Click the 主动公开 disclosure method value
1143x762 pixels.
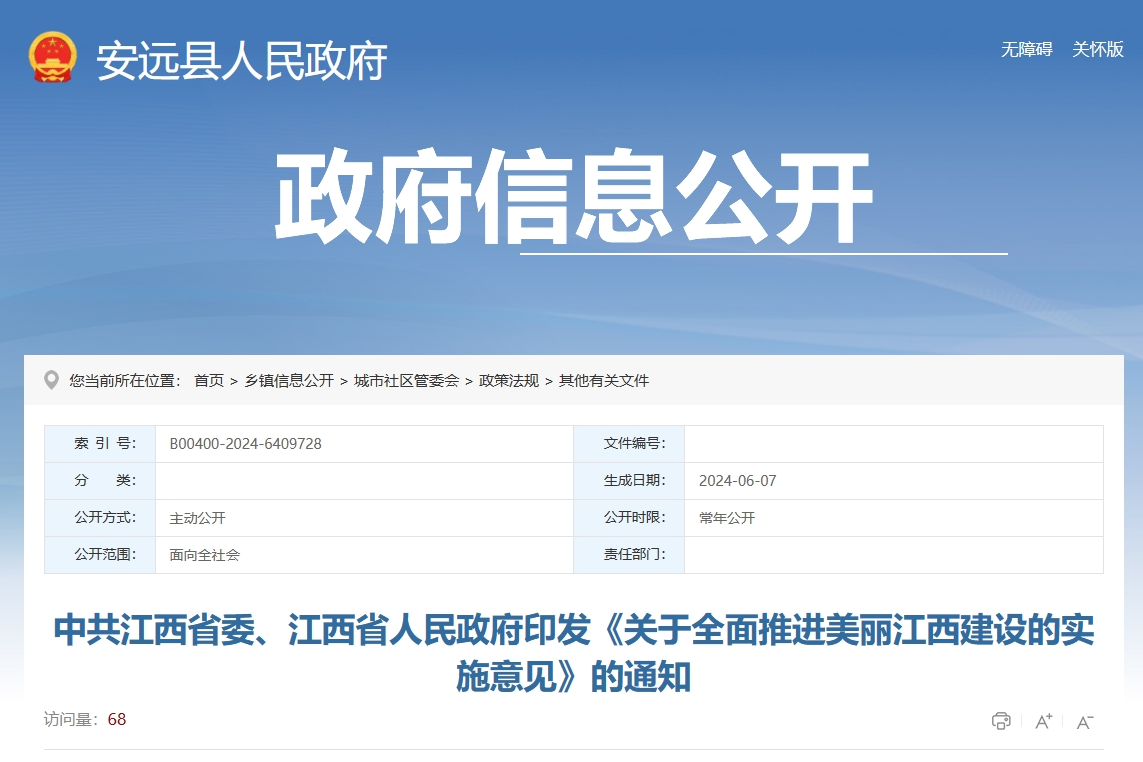click(x=198, y=518)
